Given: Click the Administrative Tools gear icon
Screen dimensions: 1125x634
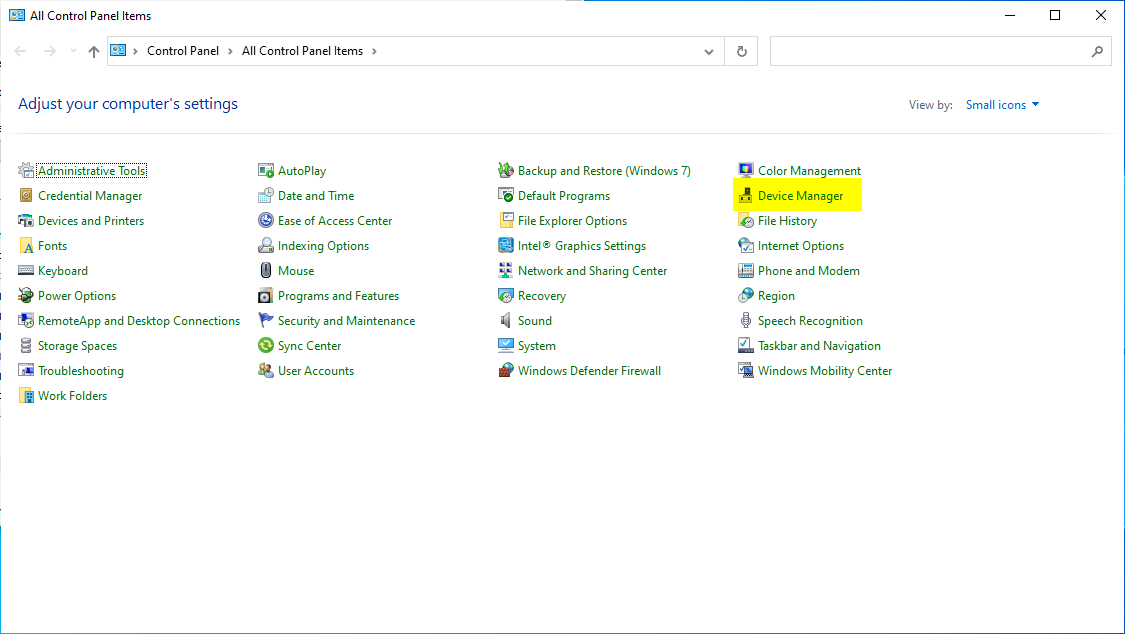Looking at the screenshot, I should (x=26, y=171).
